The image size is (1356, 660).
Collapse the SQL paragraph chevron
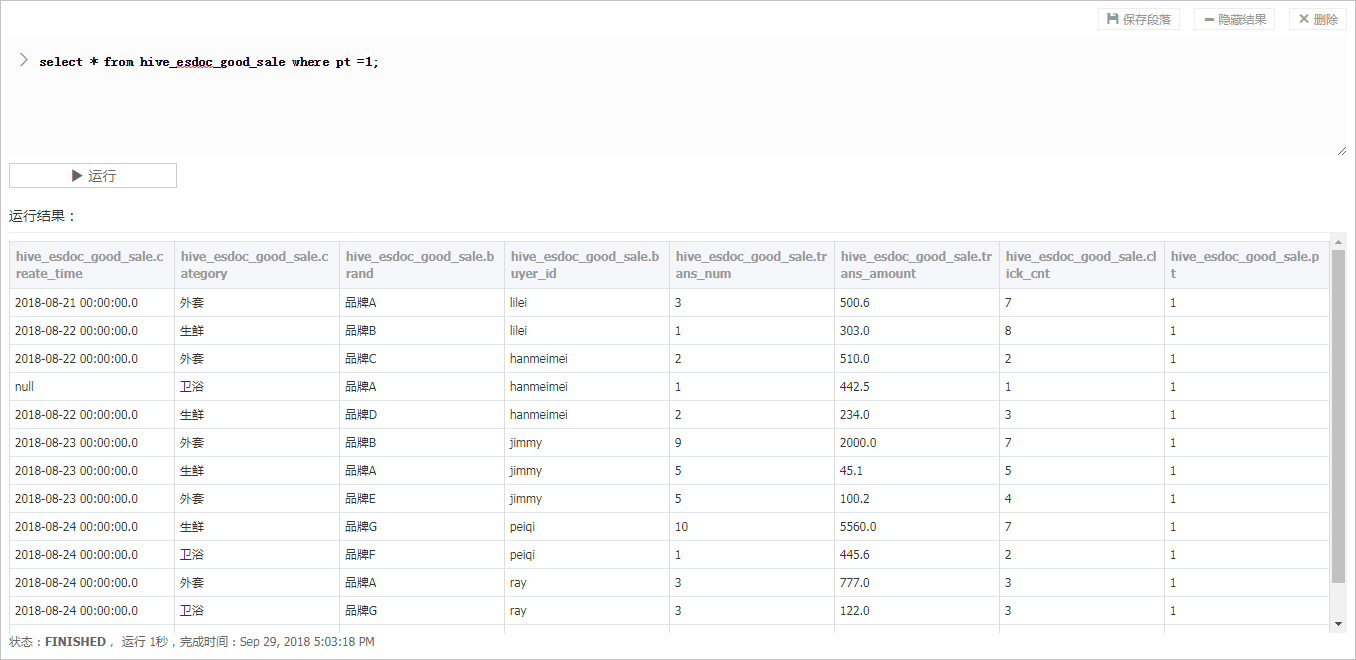pos(24,60)
